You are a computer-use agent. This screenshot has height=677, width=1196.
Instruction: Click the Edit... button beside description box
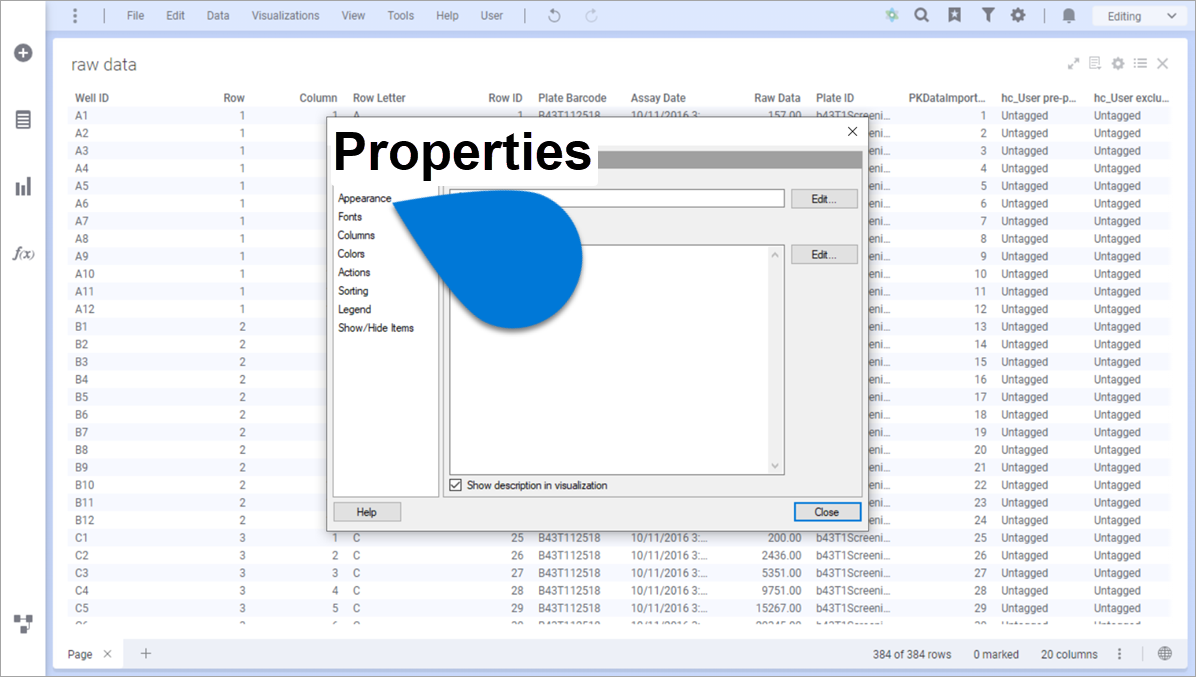point(824,255)
